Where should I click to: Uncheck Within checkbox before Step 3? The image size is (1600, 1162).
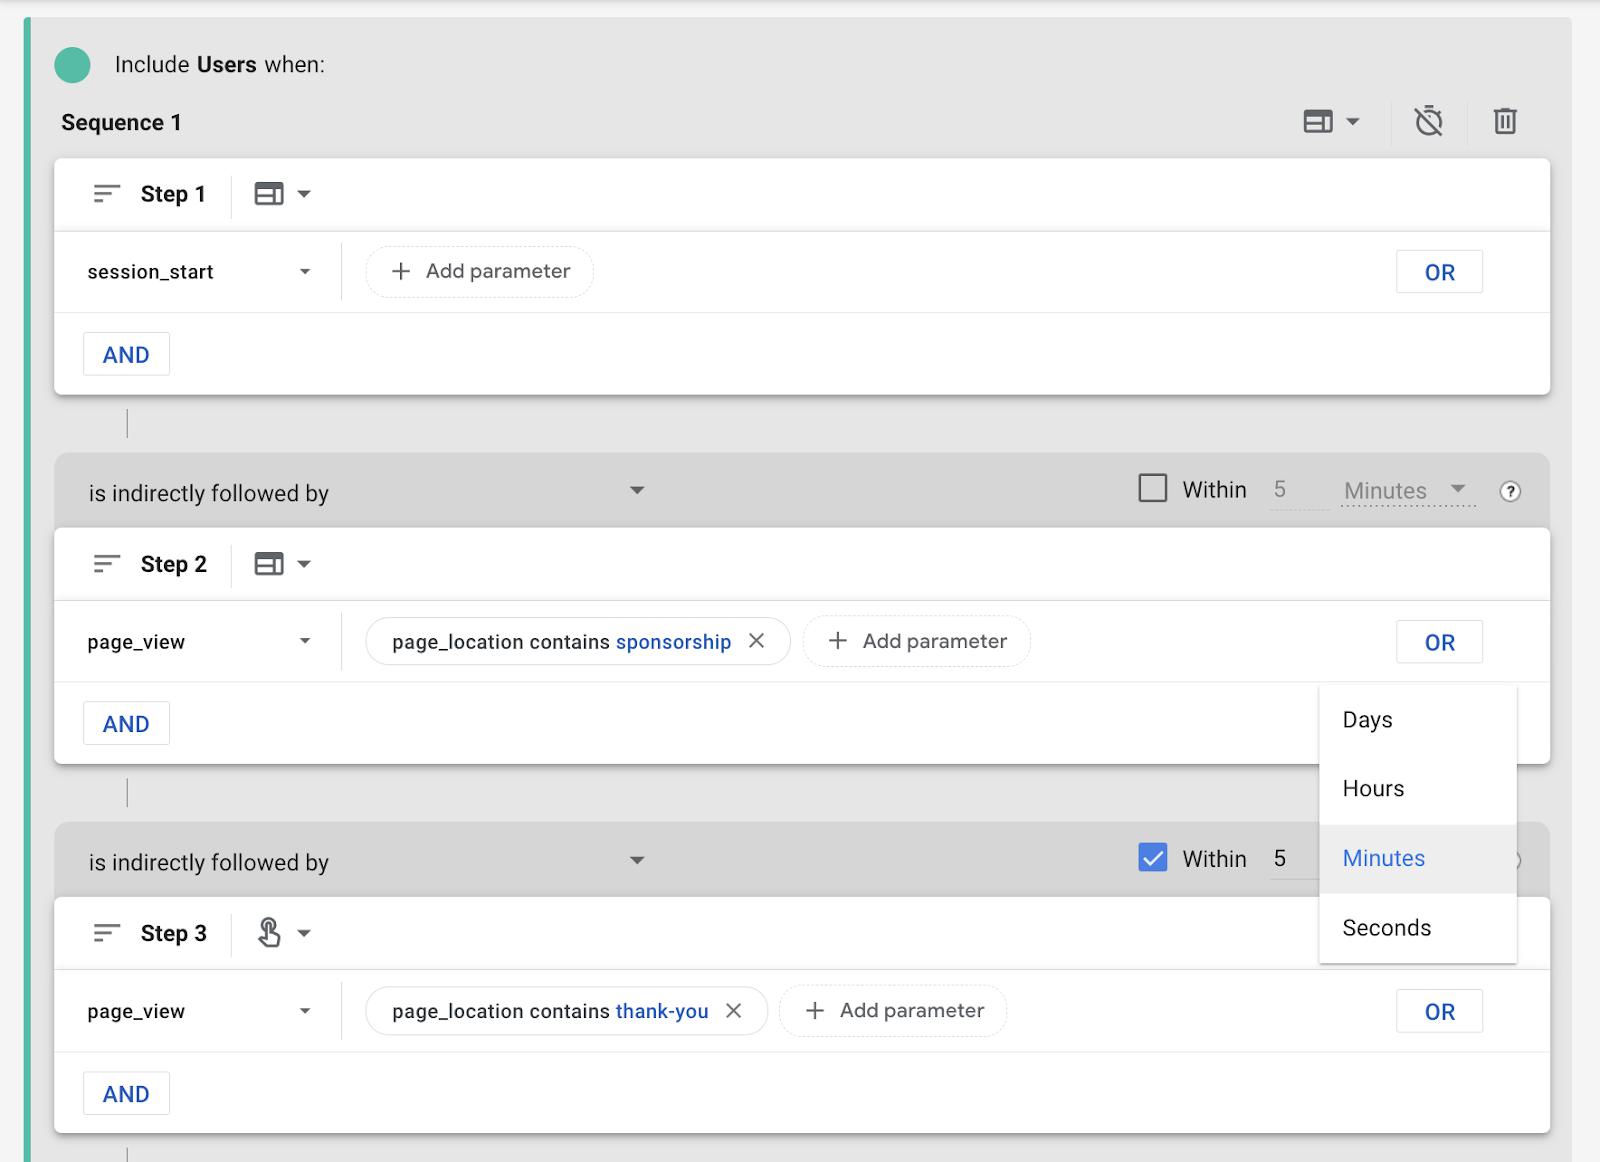coord(1152,858)
